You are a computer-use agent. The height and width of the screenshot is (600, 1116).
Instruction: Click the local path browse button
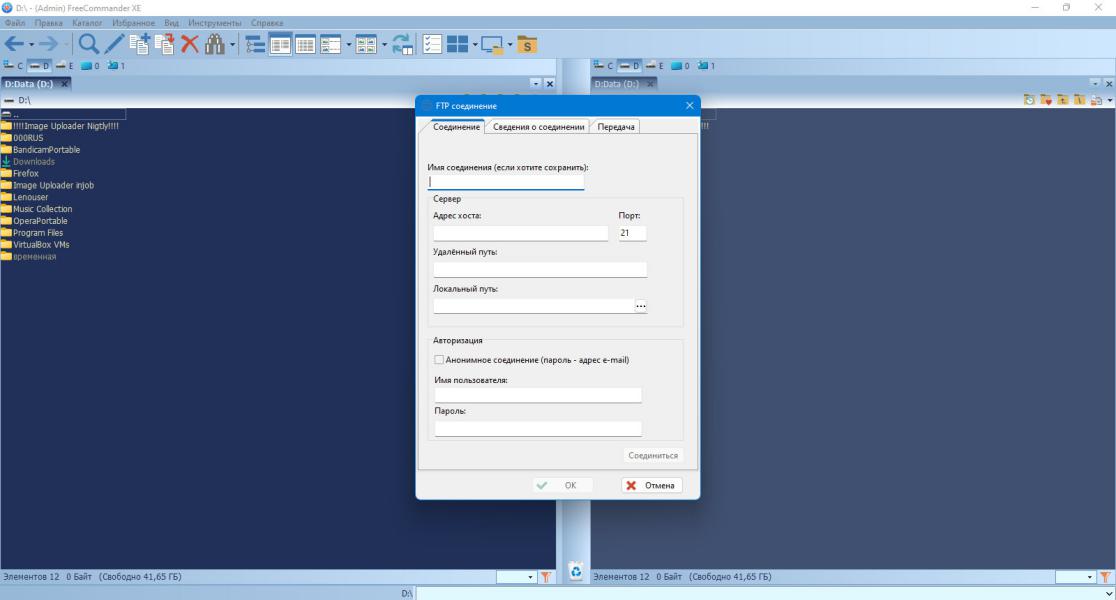[x=641, y=306]
